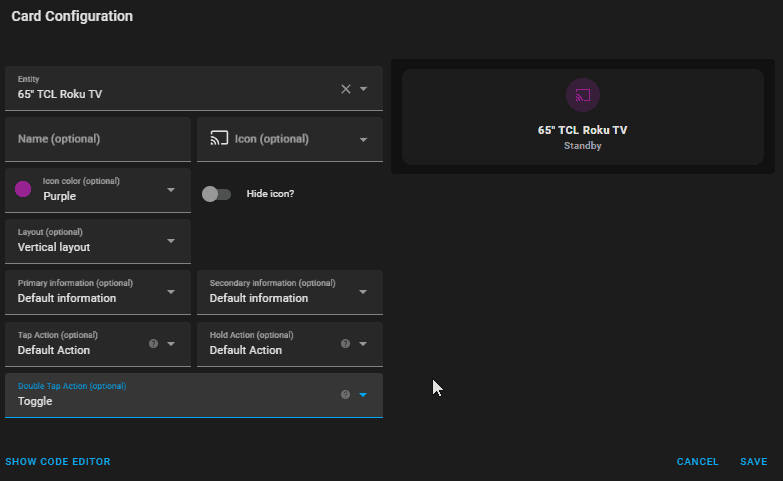Click the 65" TCL Roku TV preview title

[582, 130]
